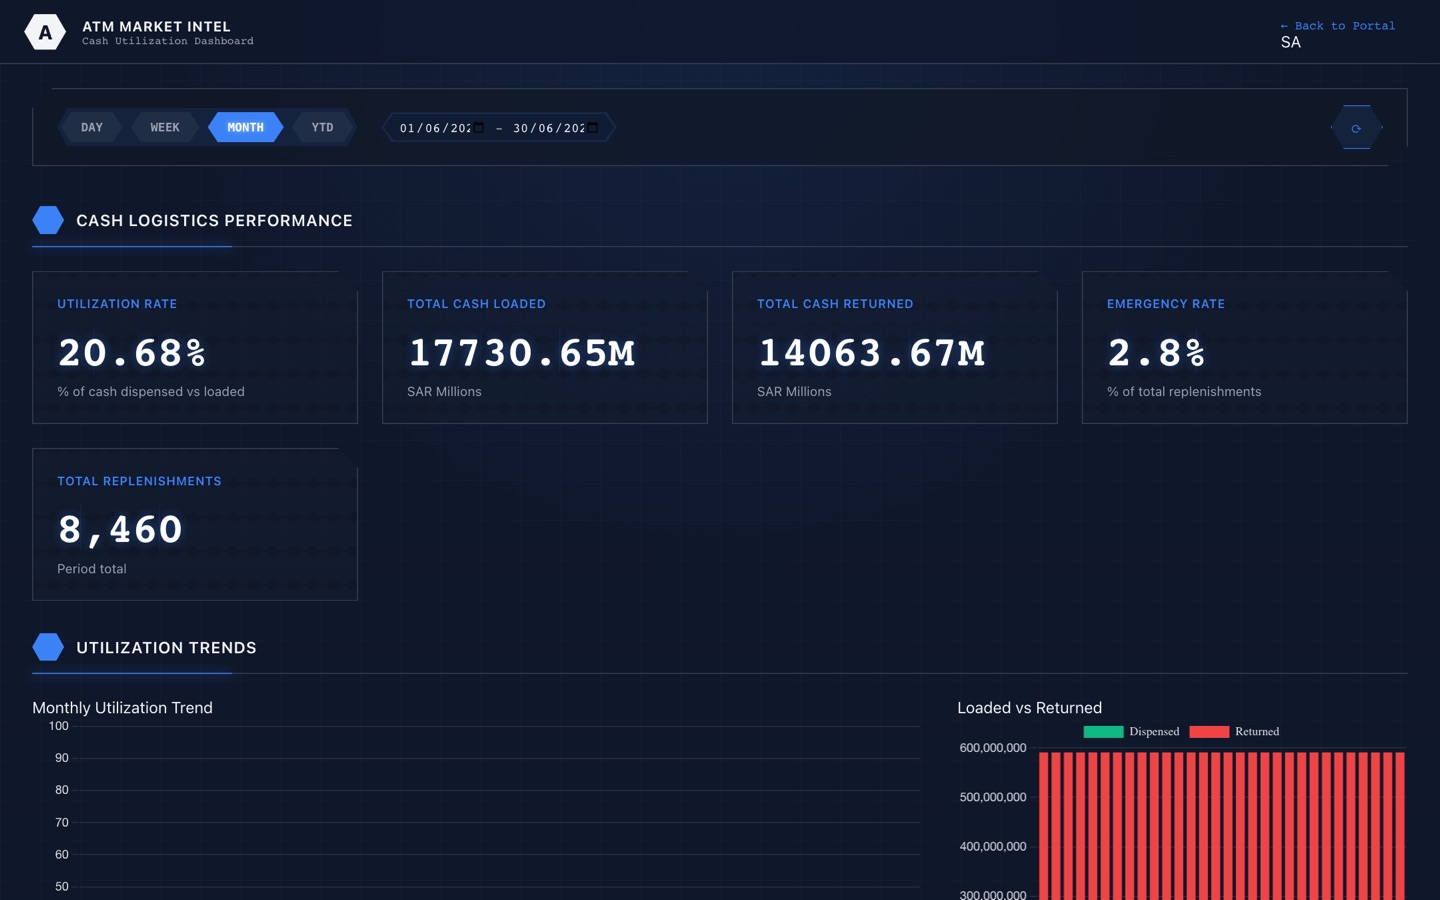Click Total Cash Loaded value 17730.65M

pos(521,352)
